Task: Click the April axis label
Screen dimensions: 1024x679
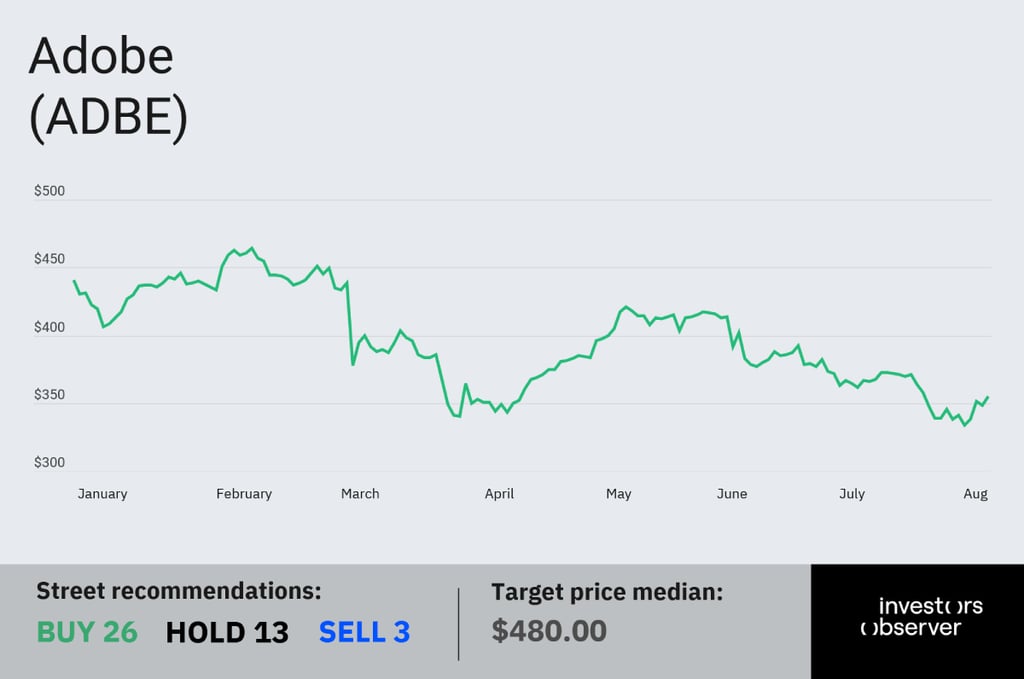Action: pyautogui.click(x=499, y=494)
